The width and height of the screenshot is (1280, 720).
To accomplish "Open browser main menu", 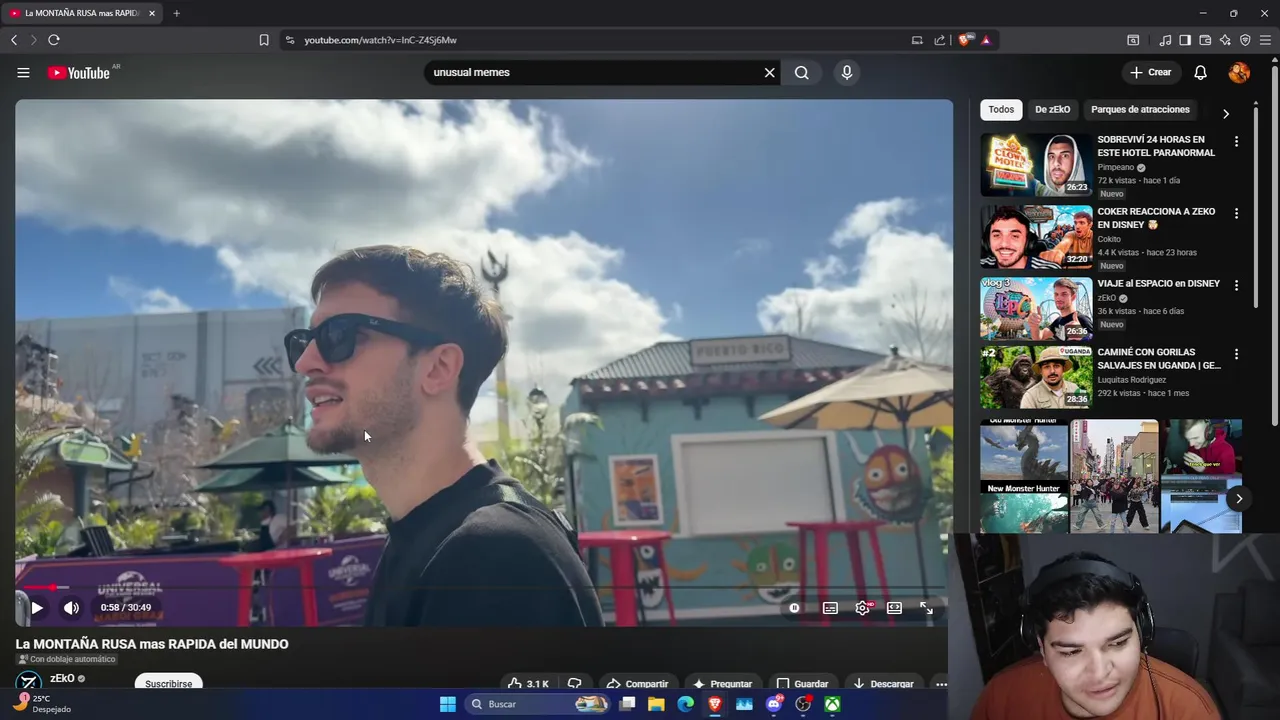I will point(1266,40).
